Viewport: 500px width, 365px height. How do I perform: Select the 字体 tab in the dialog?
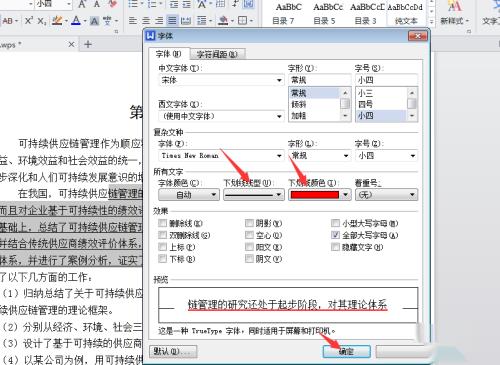point(169,54)
